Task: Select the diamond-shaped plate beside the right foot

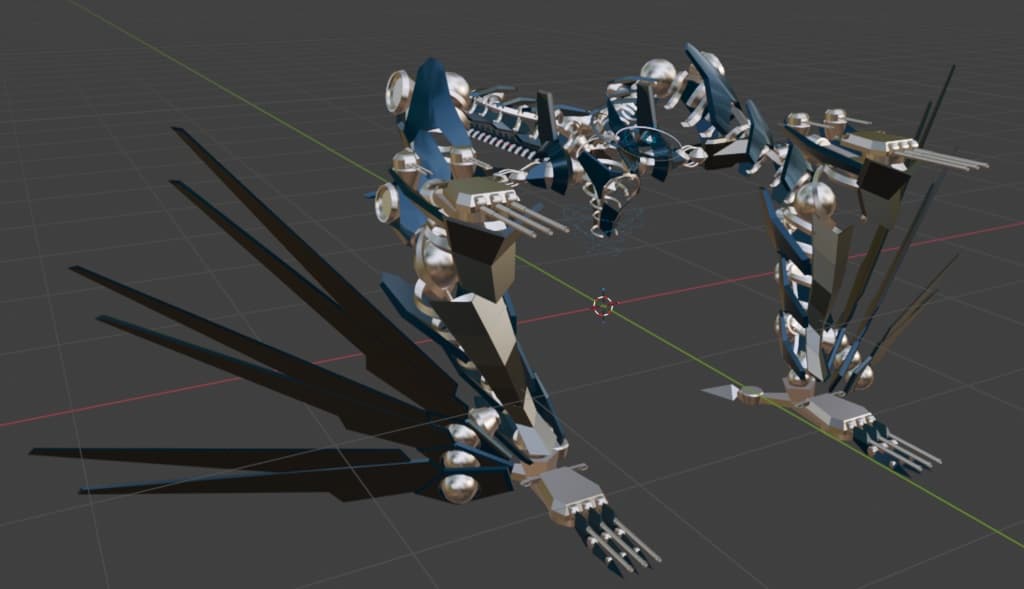Action: tap(721, 392)
